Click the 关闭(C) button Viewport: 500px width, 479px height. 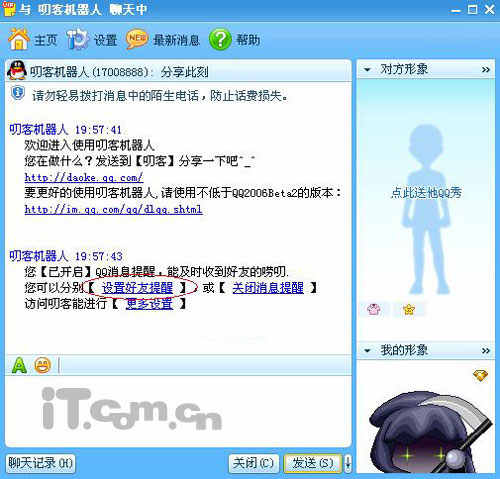(254, 463)
